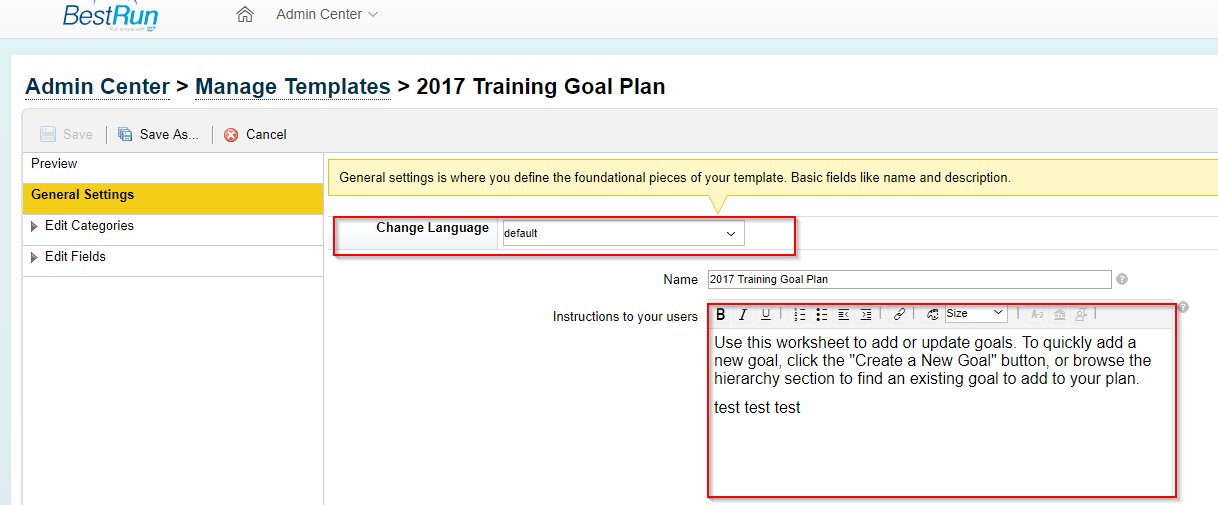
Task: Apply underline formatting in the editor toolbar
Action: click(x=766, y=314)
